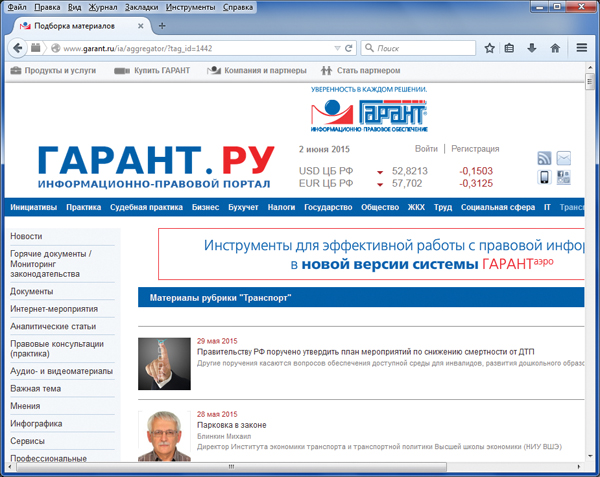The image size is (600, 477).
Task: Reload the page with the refresh icon
Action: 347,48
